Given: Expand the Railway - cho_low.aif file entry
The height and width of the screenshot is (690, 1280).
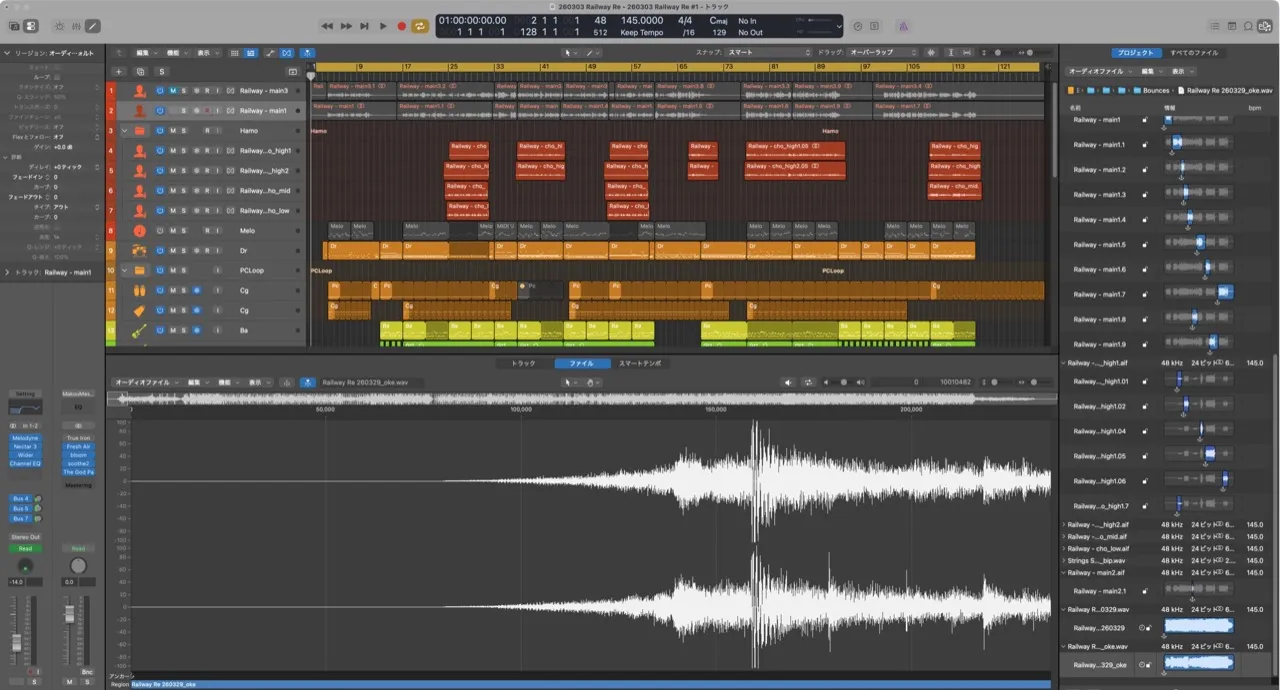Looking at the screenshot, I should point(1064,549).
